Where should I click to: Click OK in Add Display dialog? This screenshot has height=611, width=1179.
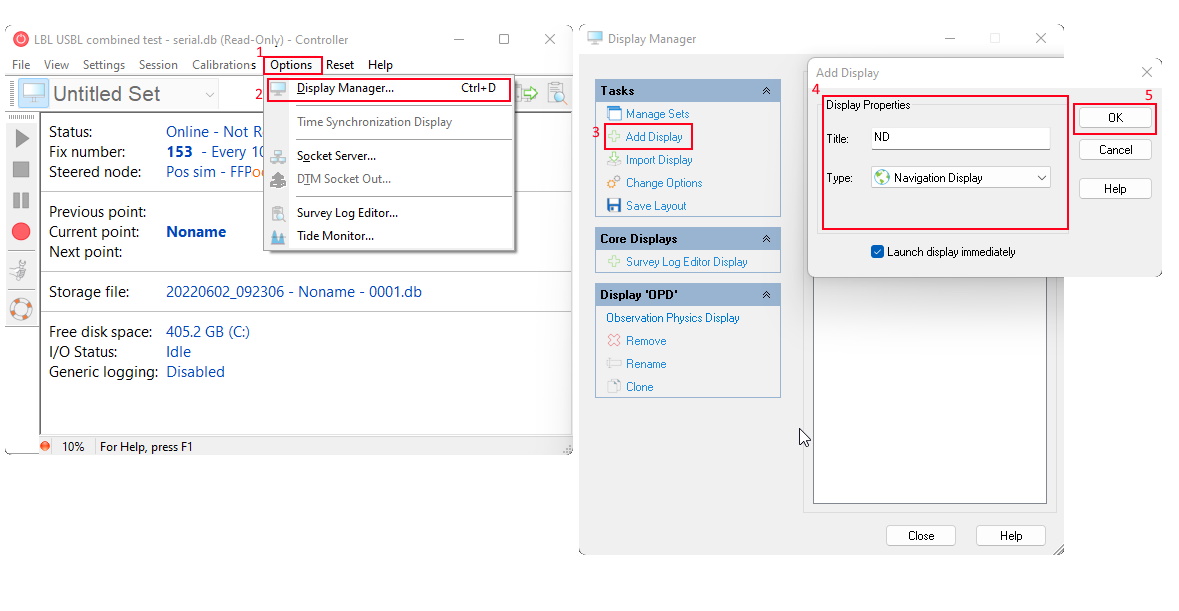1115,118
